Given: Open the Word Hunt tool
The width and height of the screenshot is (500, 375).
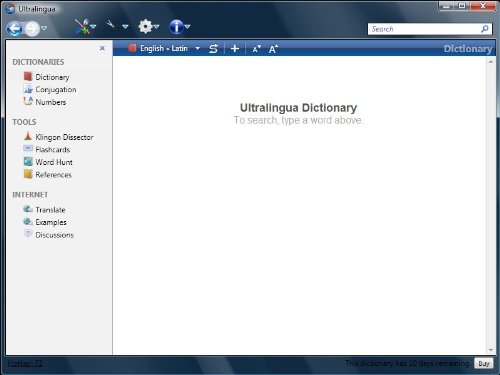Looking at the screenshot, I should 54,162.
